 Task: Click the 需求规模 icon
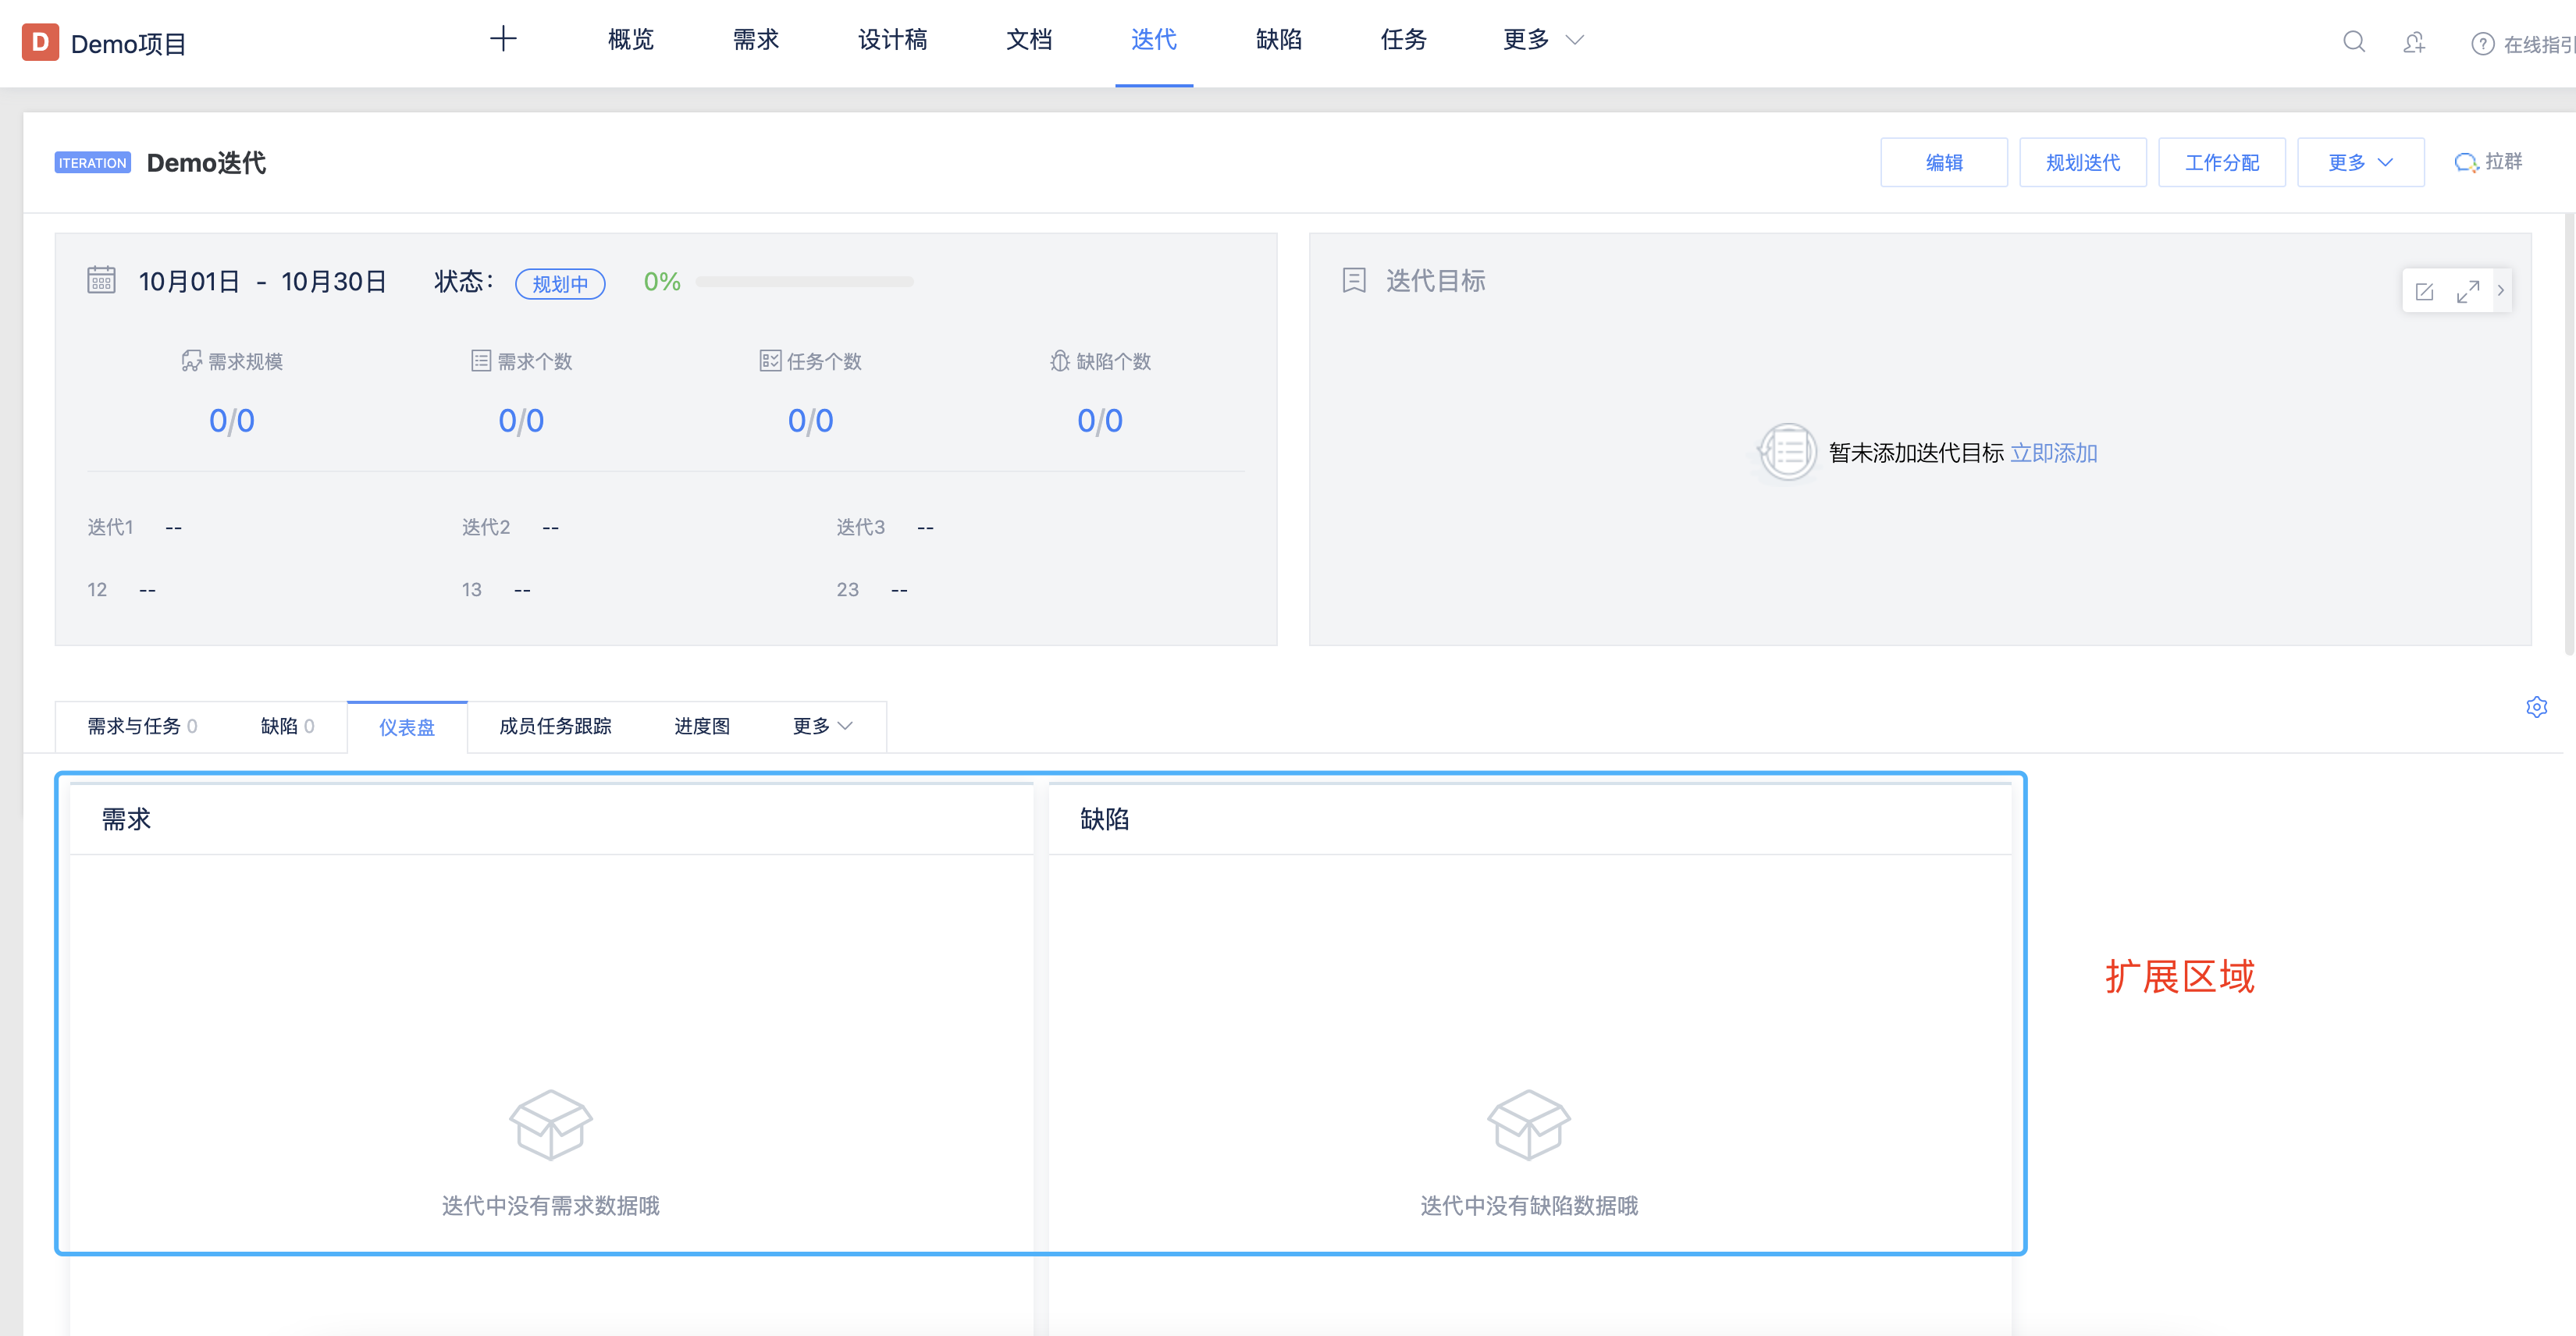(191, 361)
